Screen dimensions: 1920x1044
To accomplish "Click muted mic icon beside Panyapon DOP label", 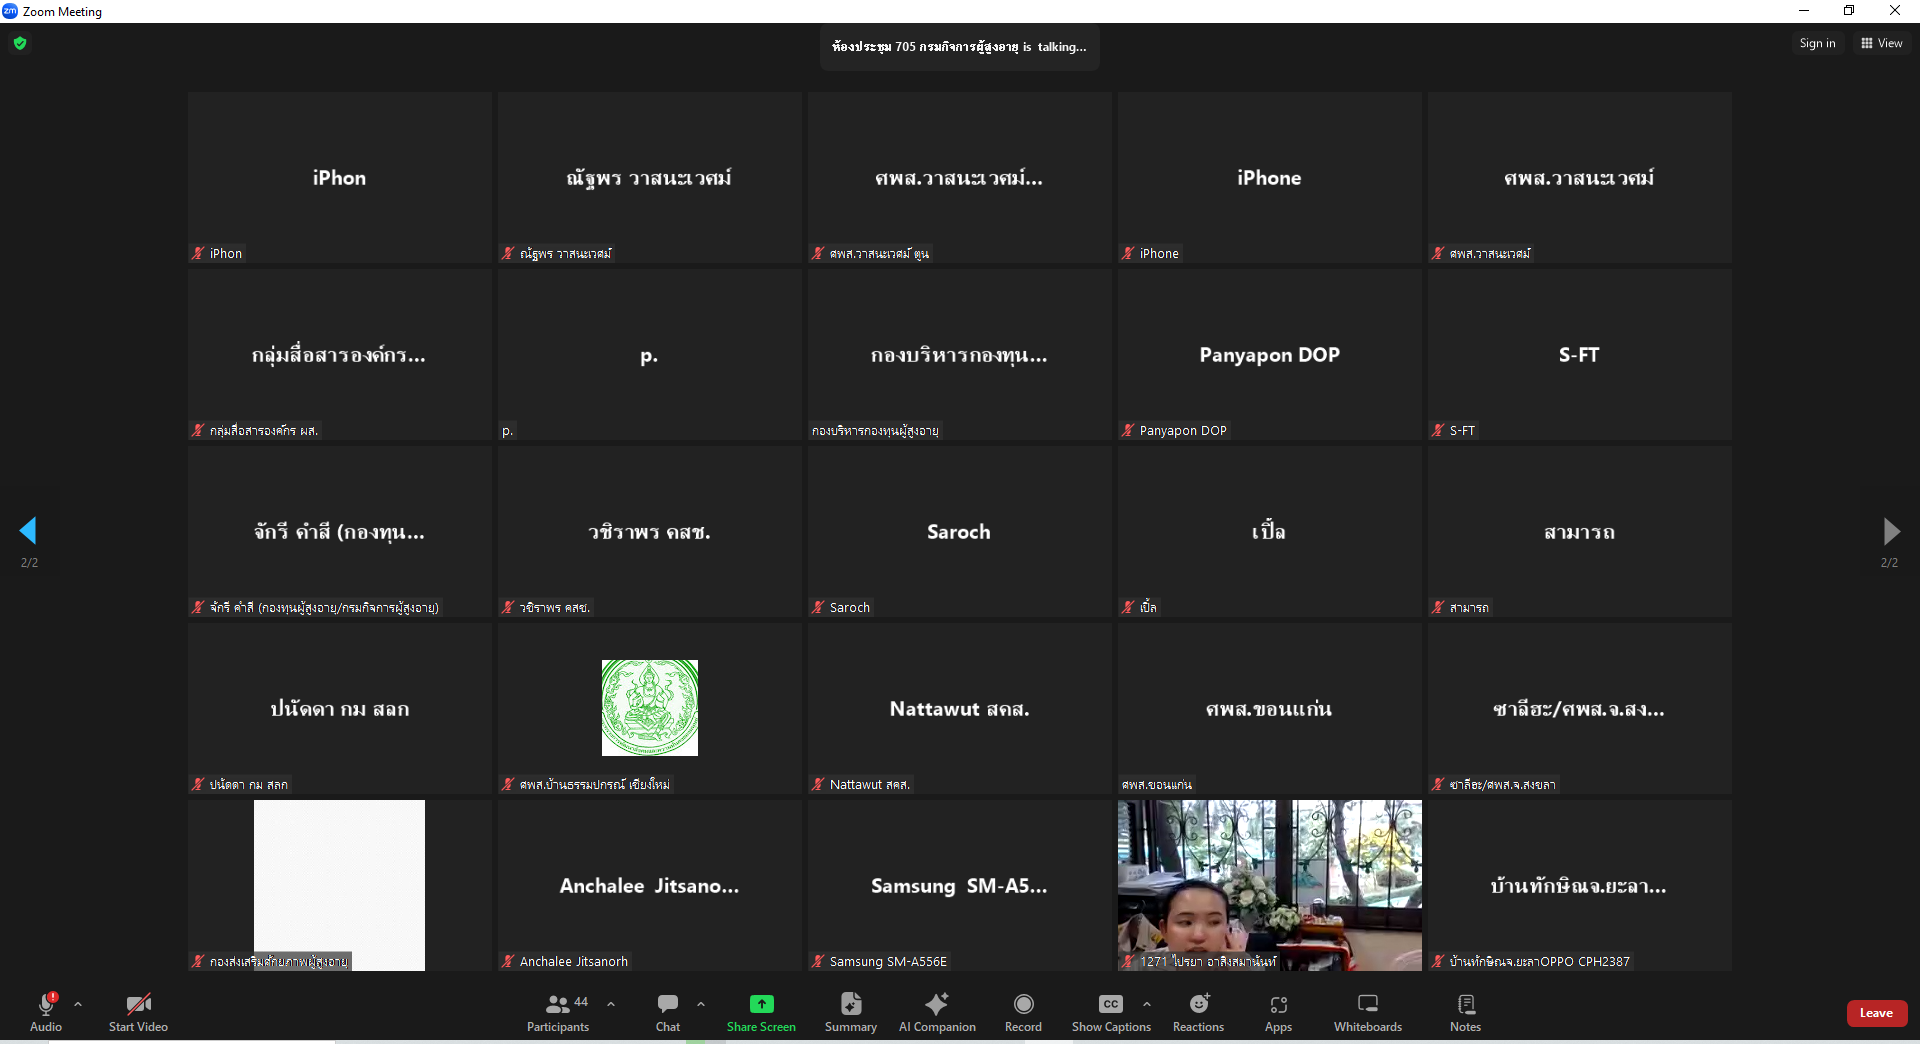I will click(x=1128, y=430).
